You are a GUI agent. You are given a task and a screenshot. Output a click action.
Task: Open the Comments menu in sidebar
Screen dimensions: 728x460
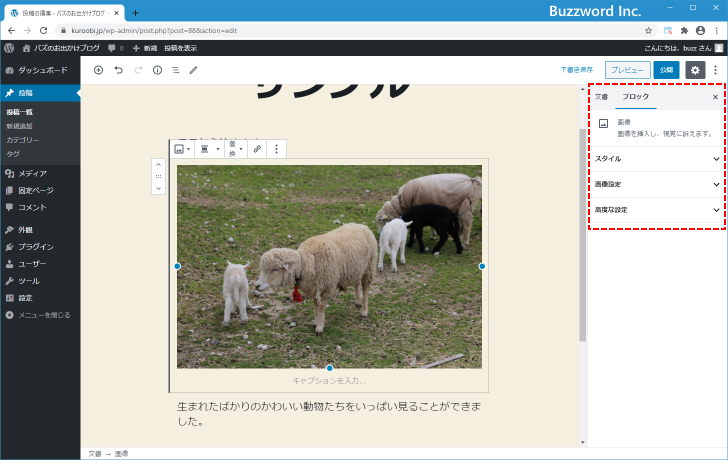[40, 207]
